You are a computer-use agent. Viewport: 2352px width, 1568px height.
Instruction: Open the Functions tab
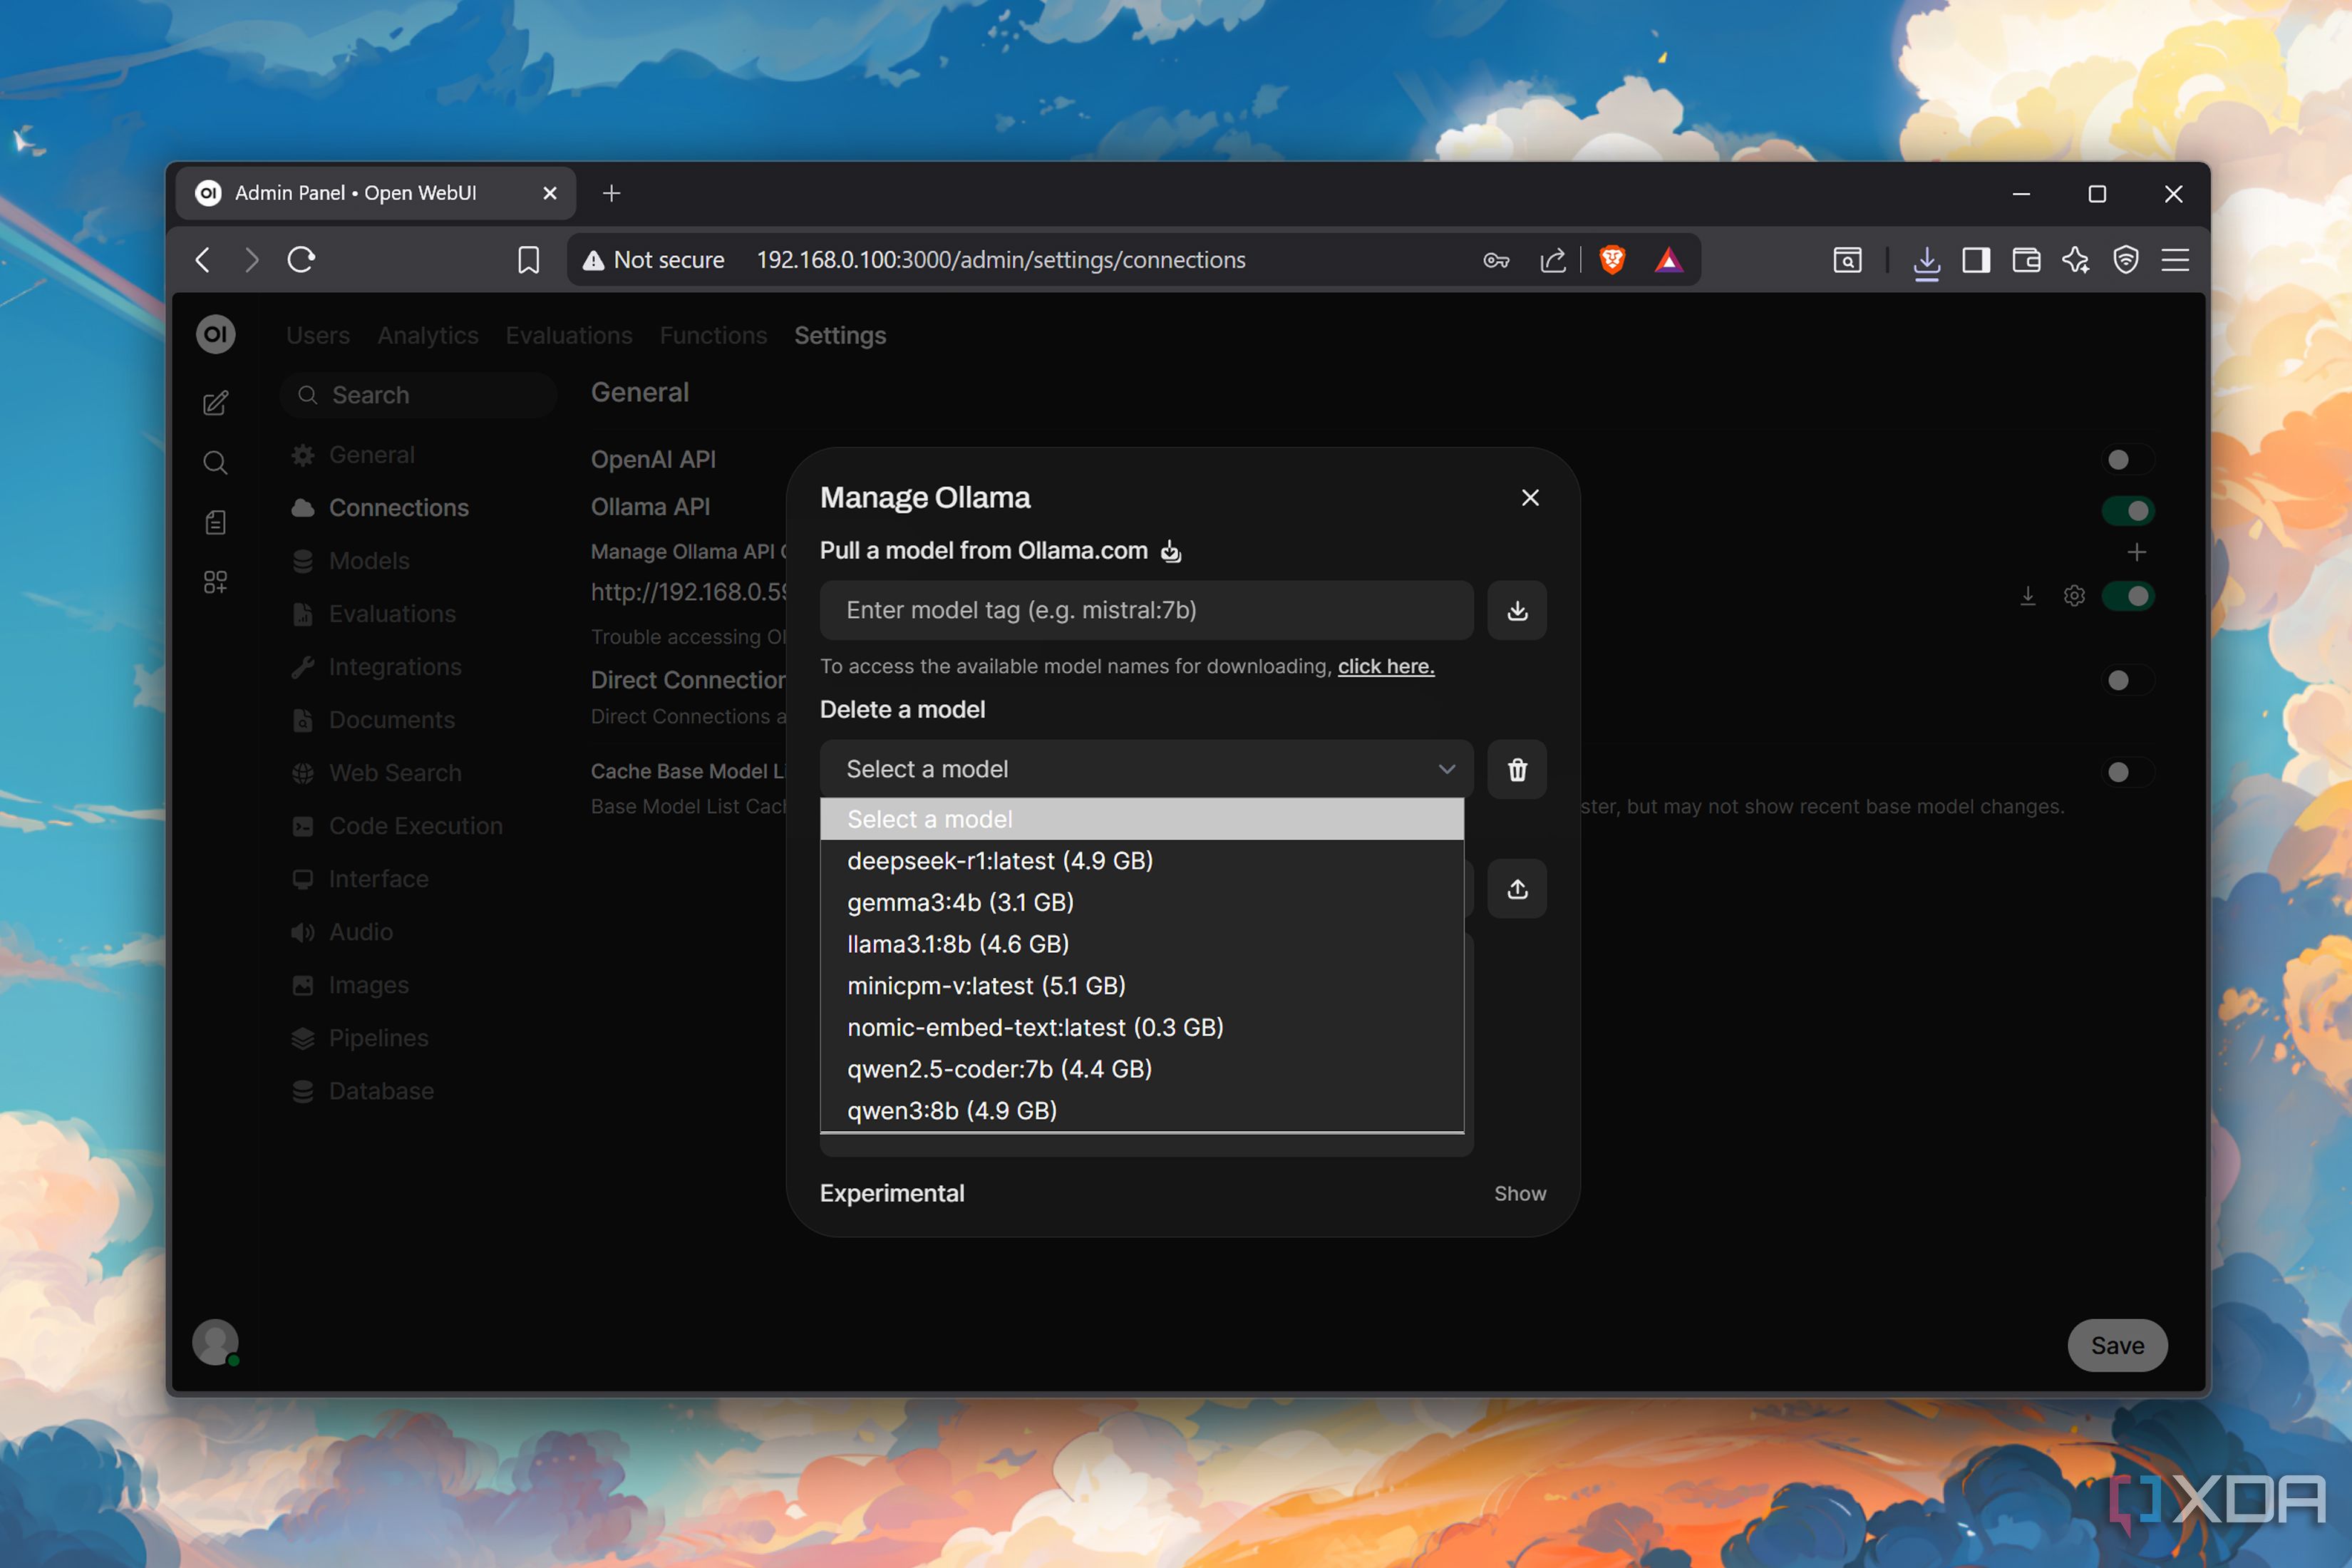[x=713, y=335]
